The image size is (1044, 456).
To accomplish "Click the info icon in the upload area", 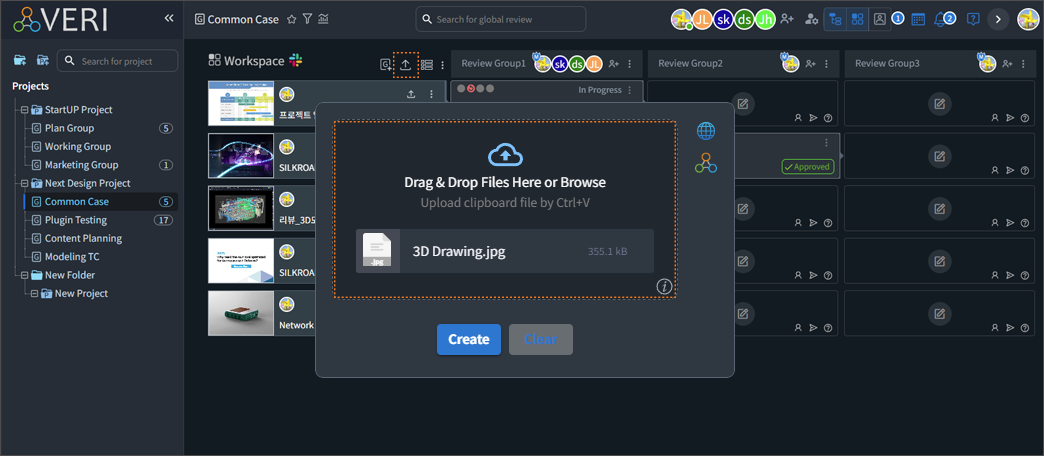I will click(x=662, y=287).
